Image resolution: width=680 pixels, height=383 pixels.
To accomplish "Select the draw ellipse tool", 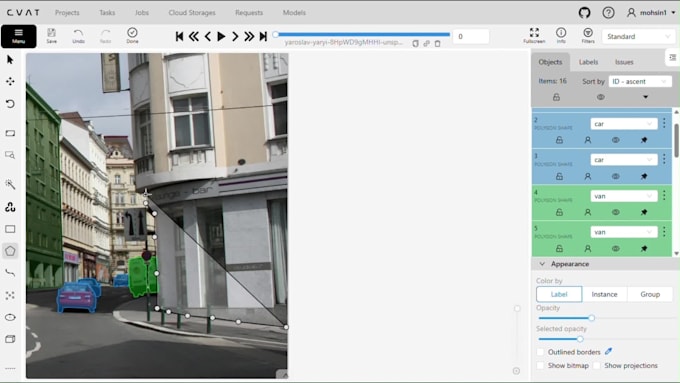I will (10, 318).
